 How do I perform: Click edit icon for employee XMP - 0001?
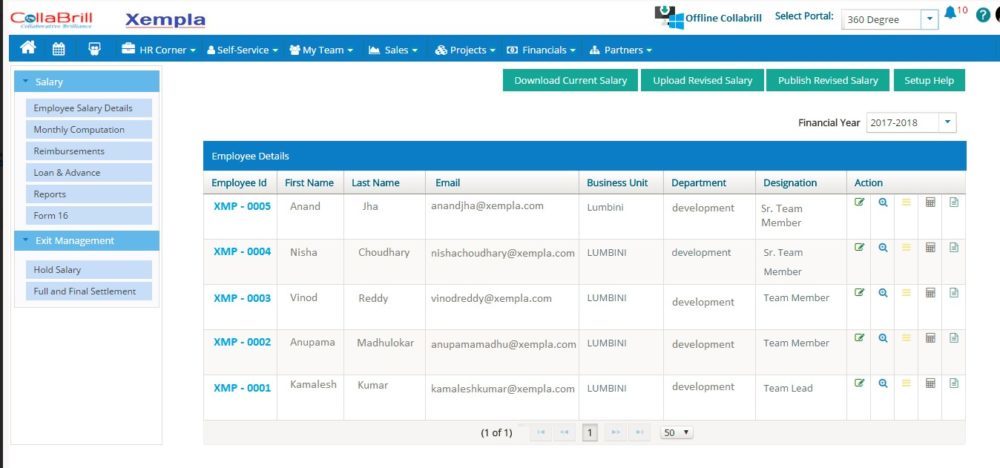click(x=859, y=382)
